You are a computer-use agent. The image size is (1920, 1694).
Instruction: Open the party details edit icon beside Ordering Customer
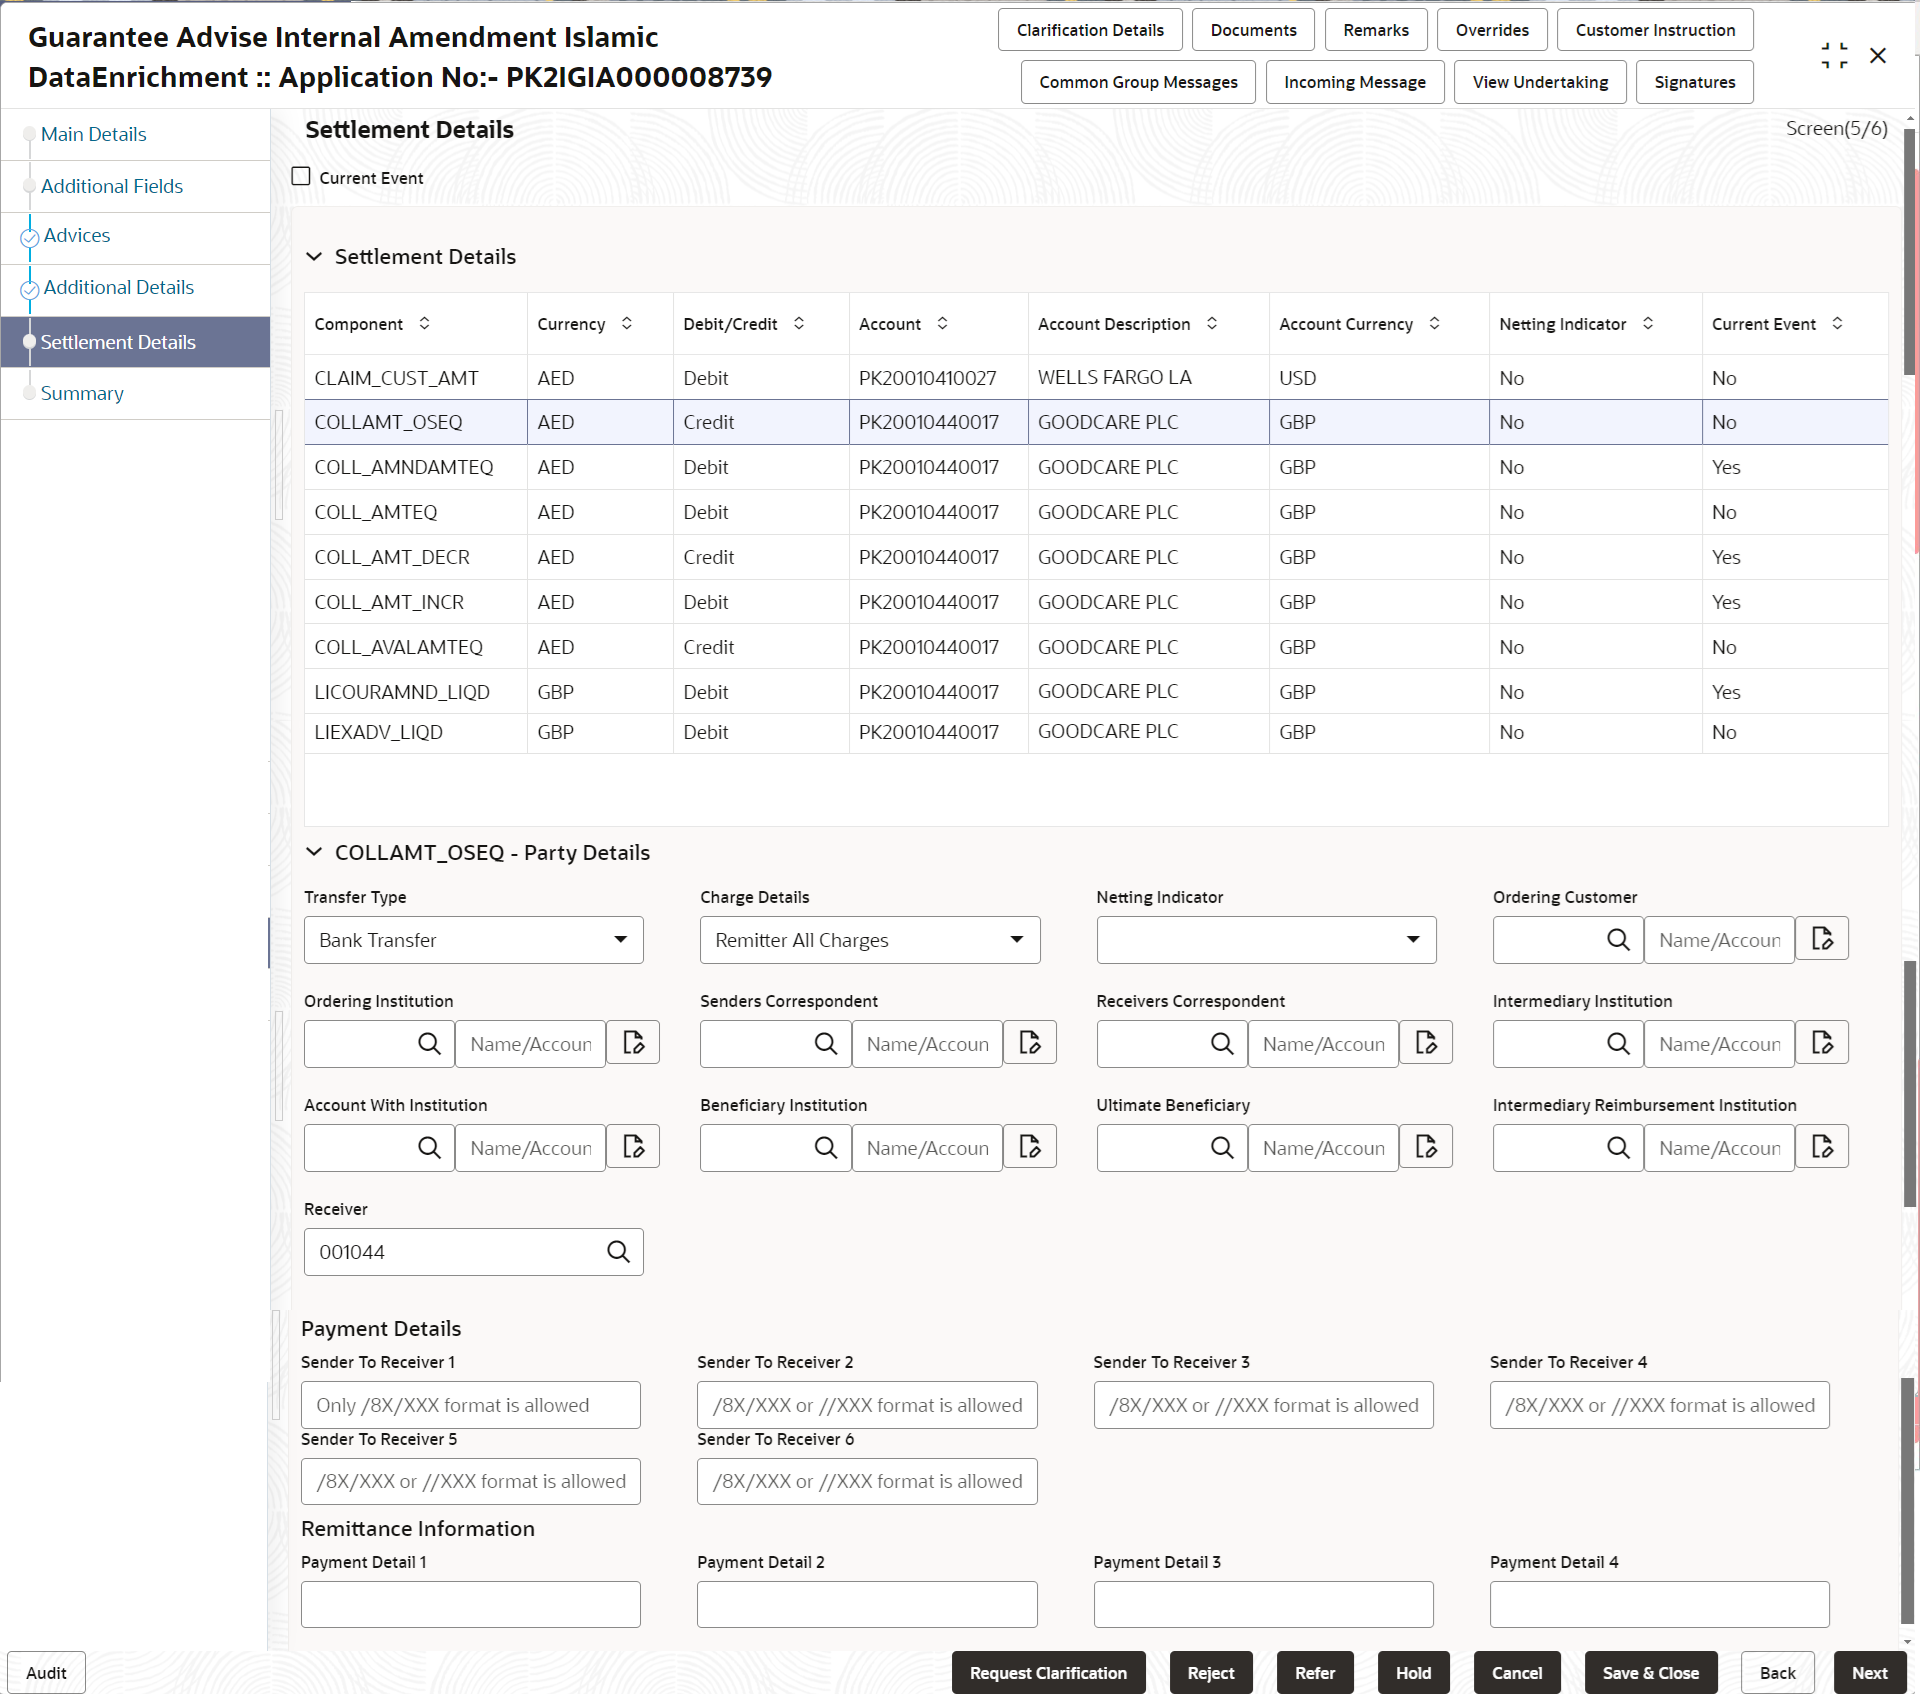point(1822,939)
